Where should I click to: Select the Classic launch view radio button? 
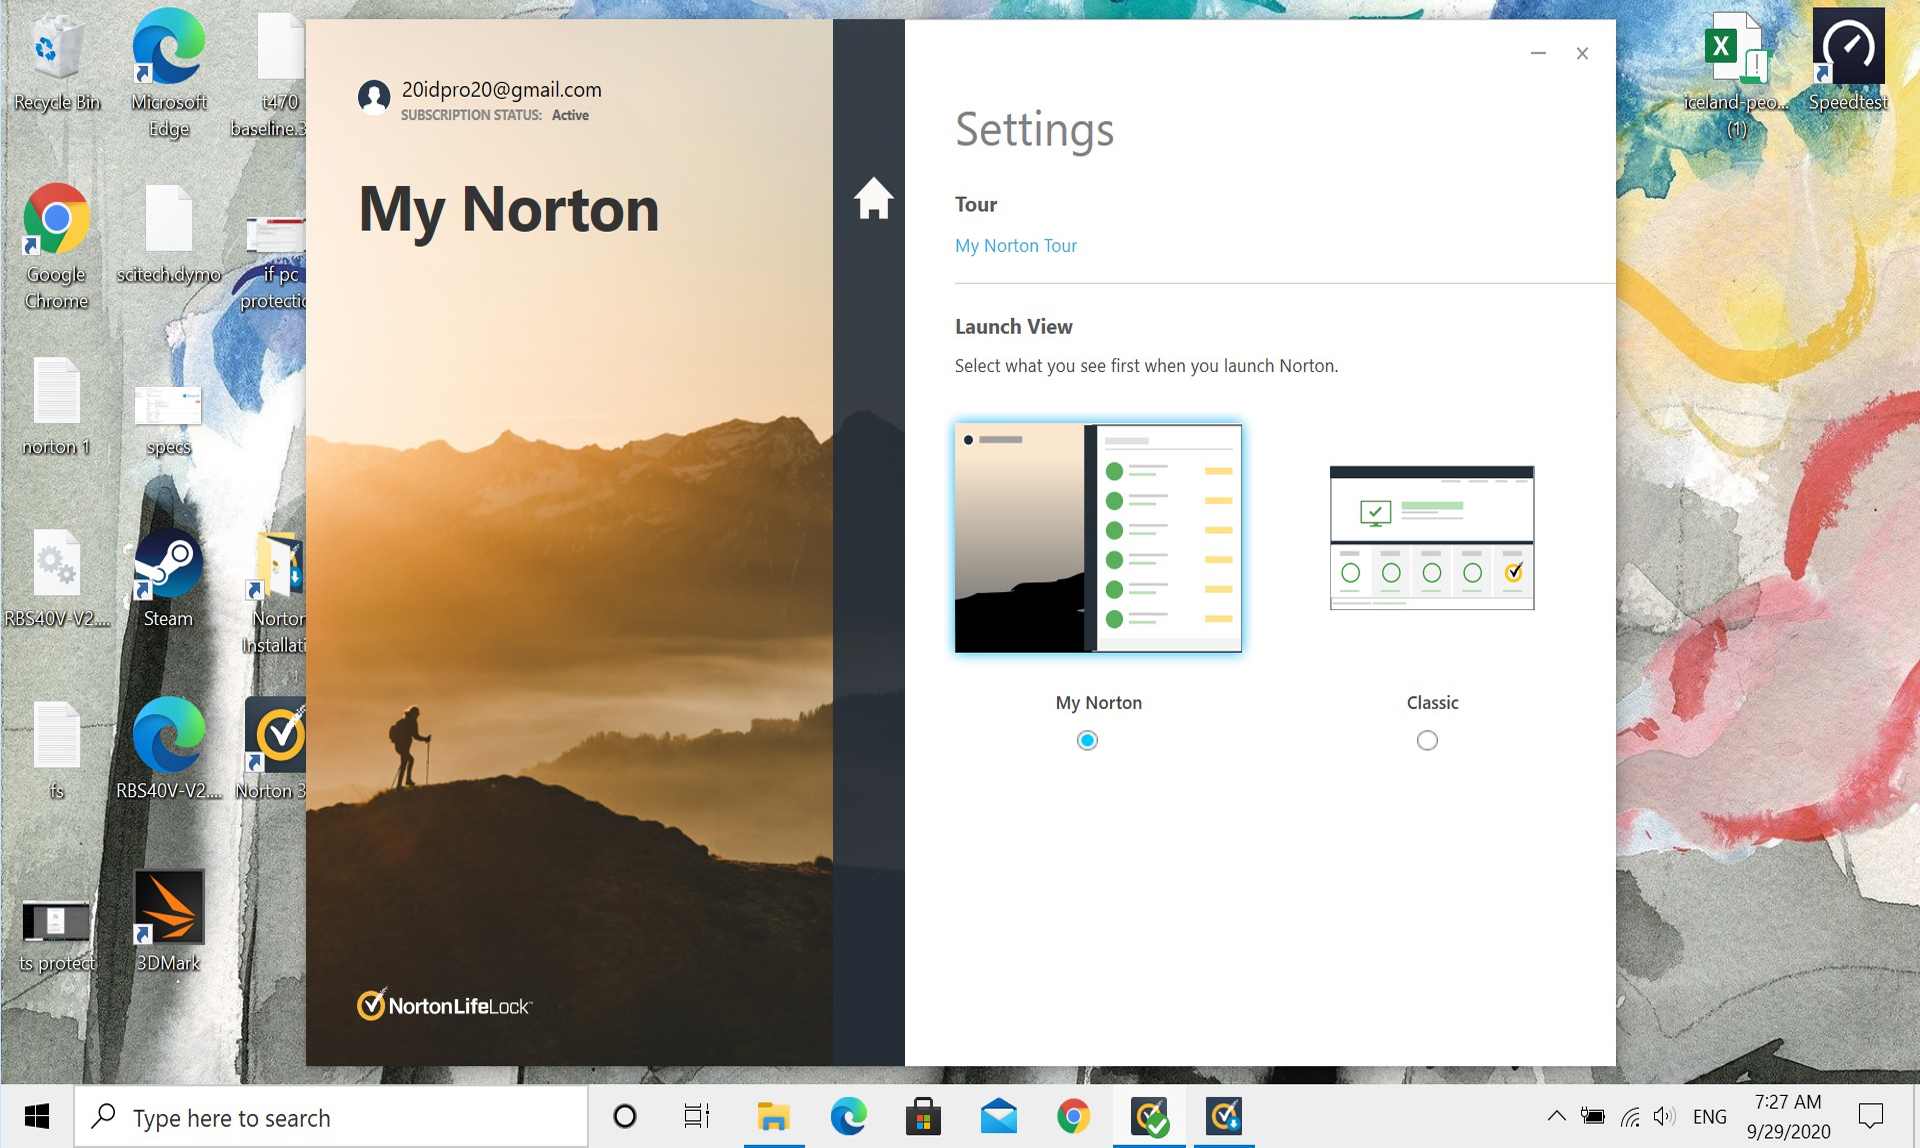(x=1427, y=740)
